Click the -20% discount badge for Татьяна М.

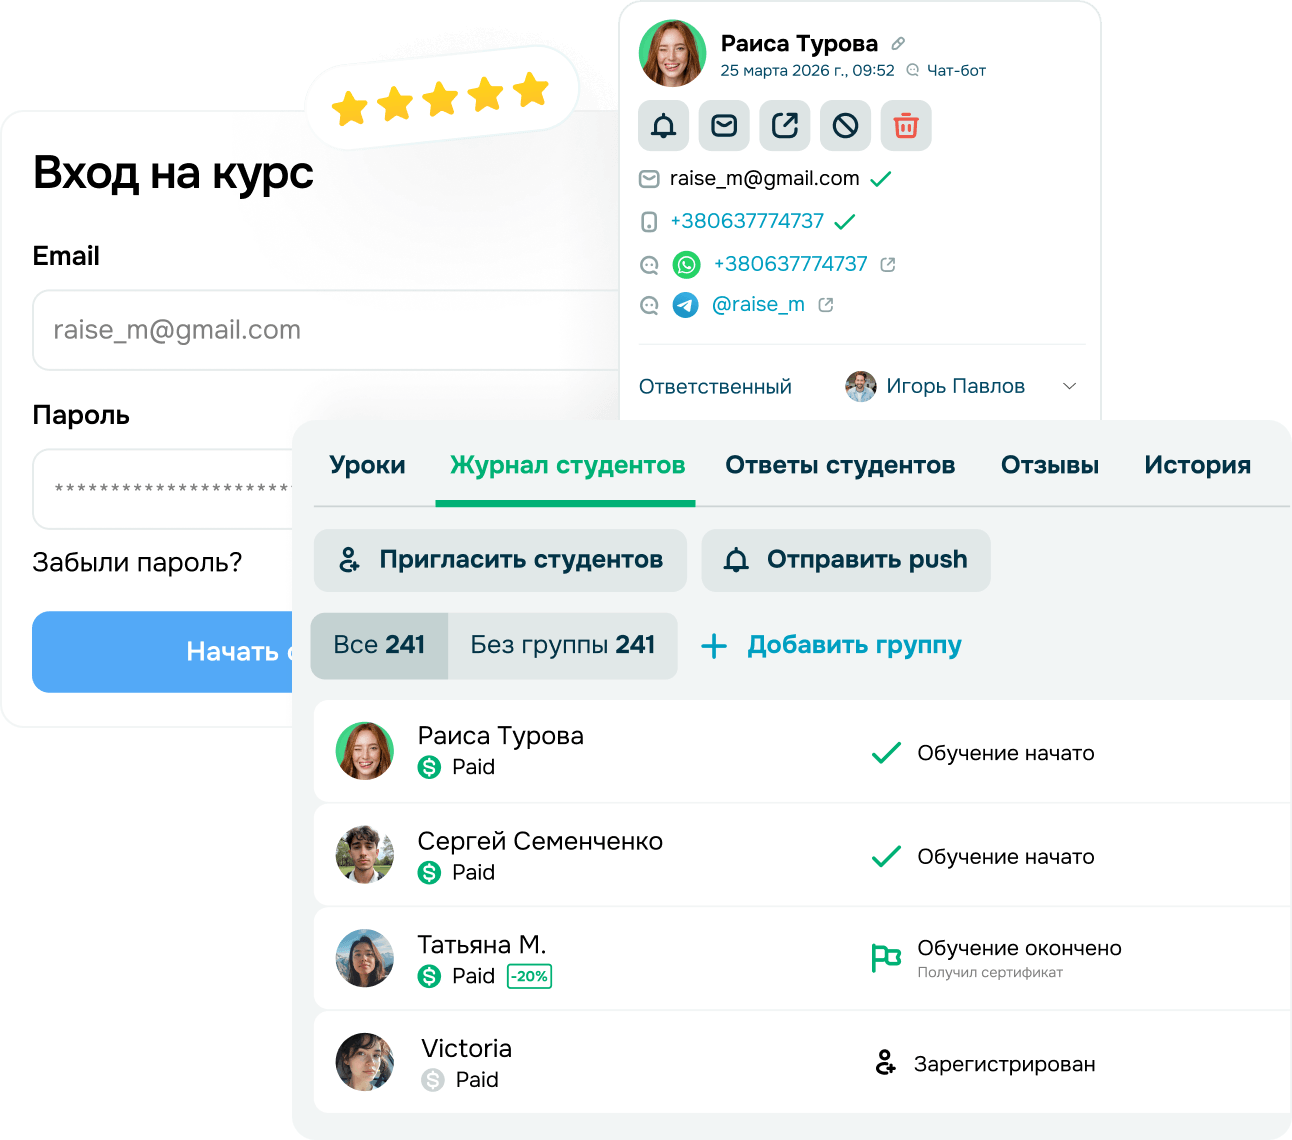click(530, 976)
